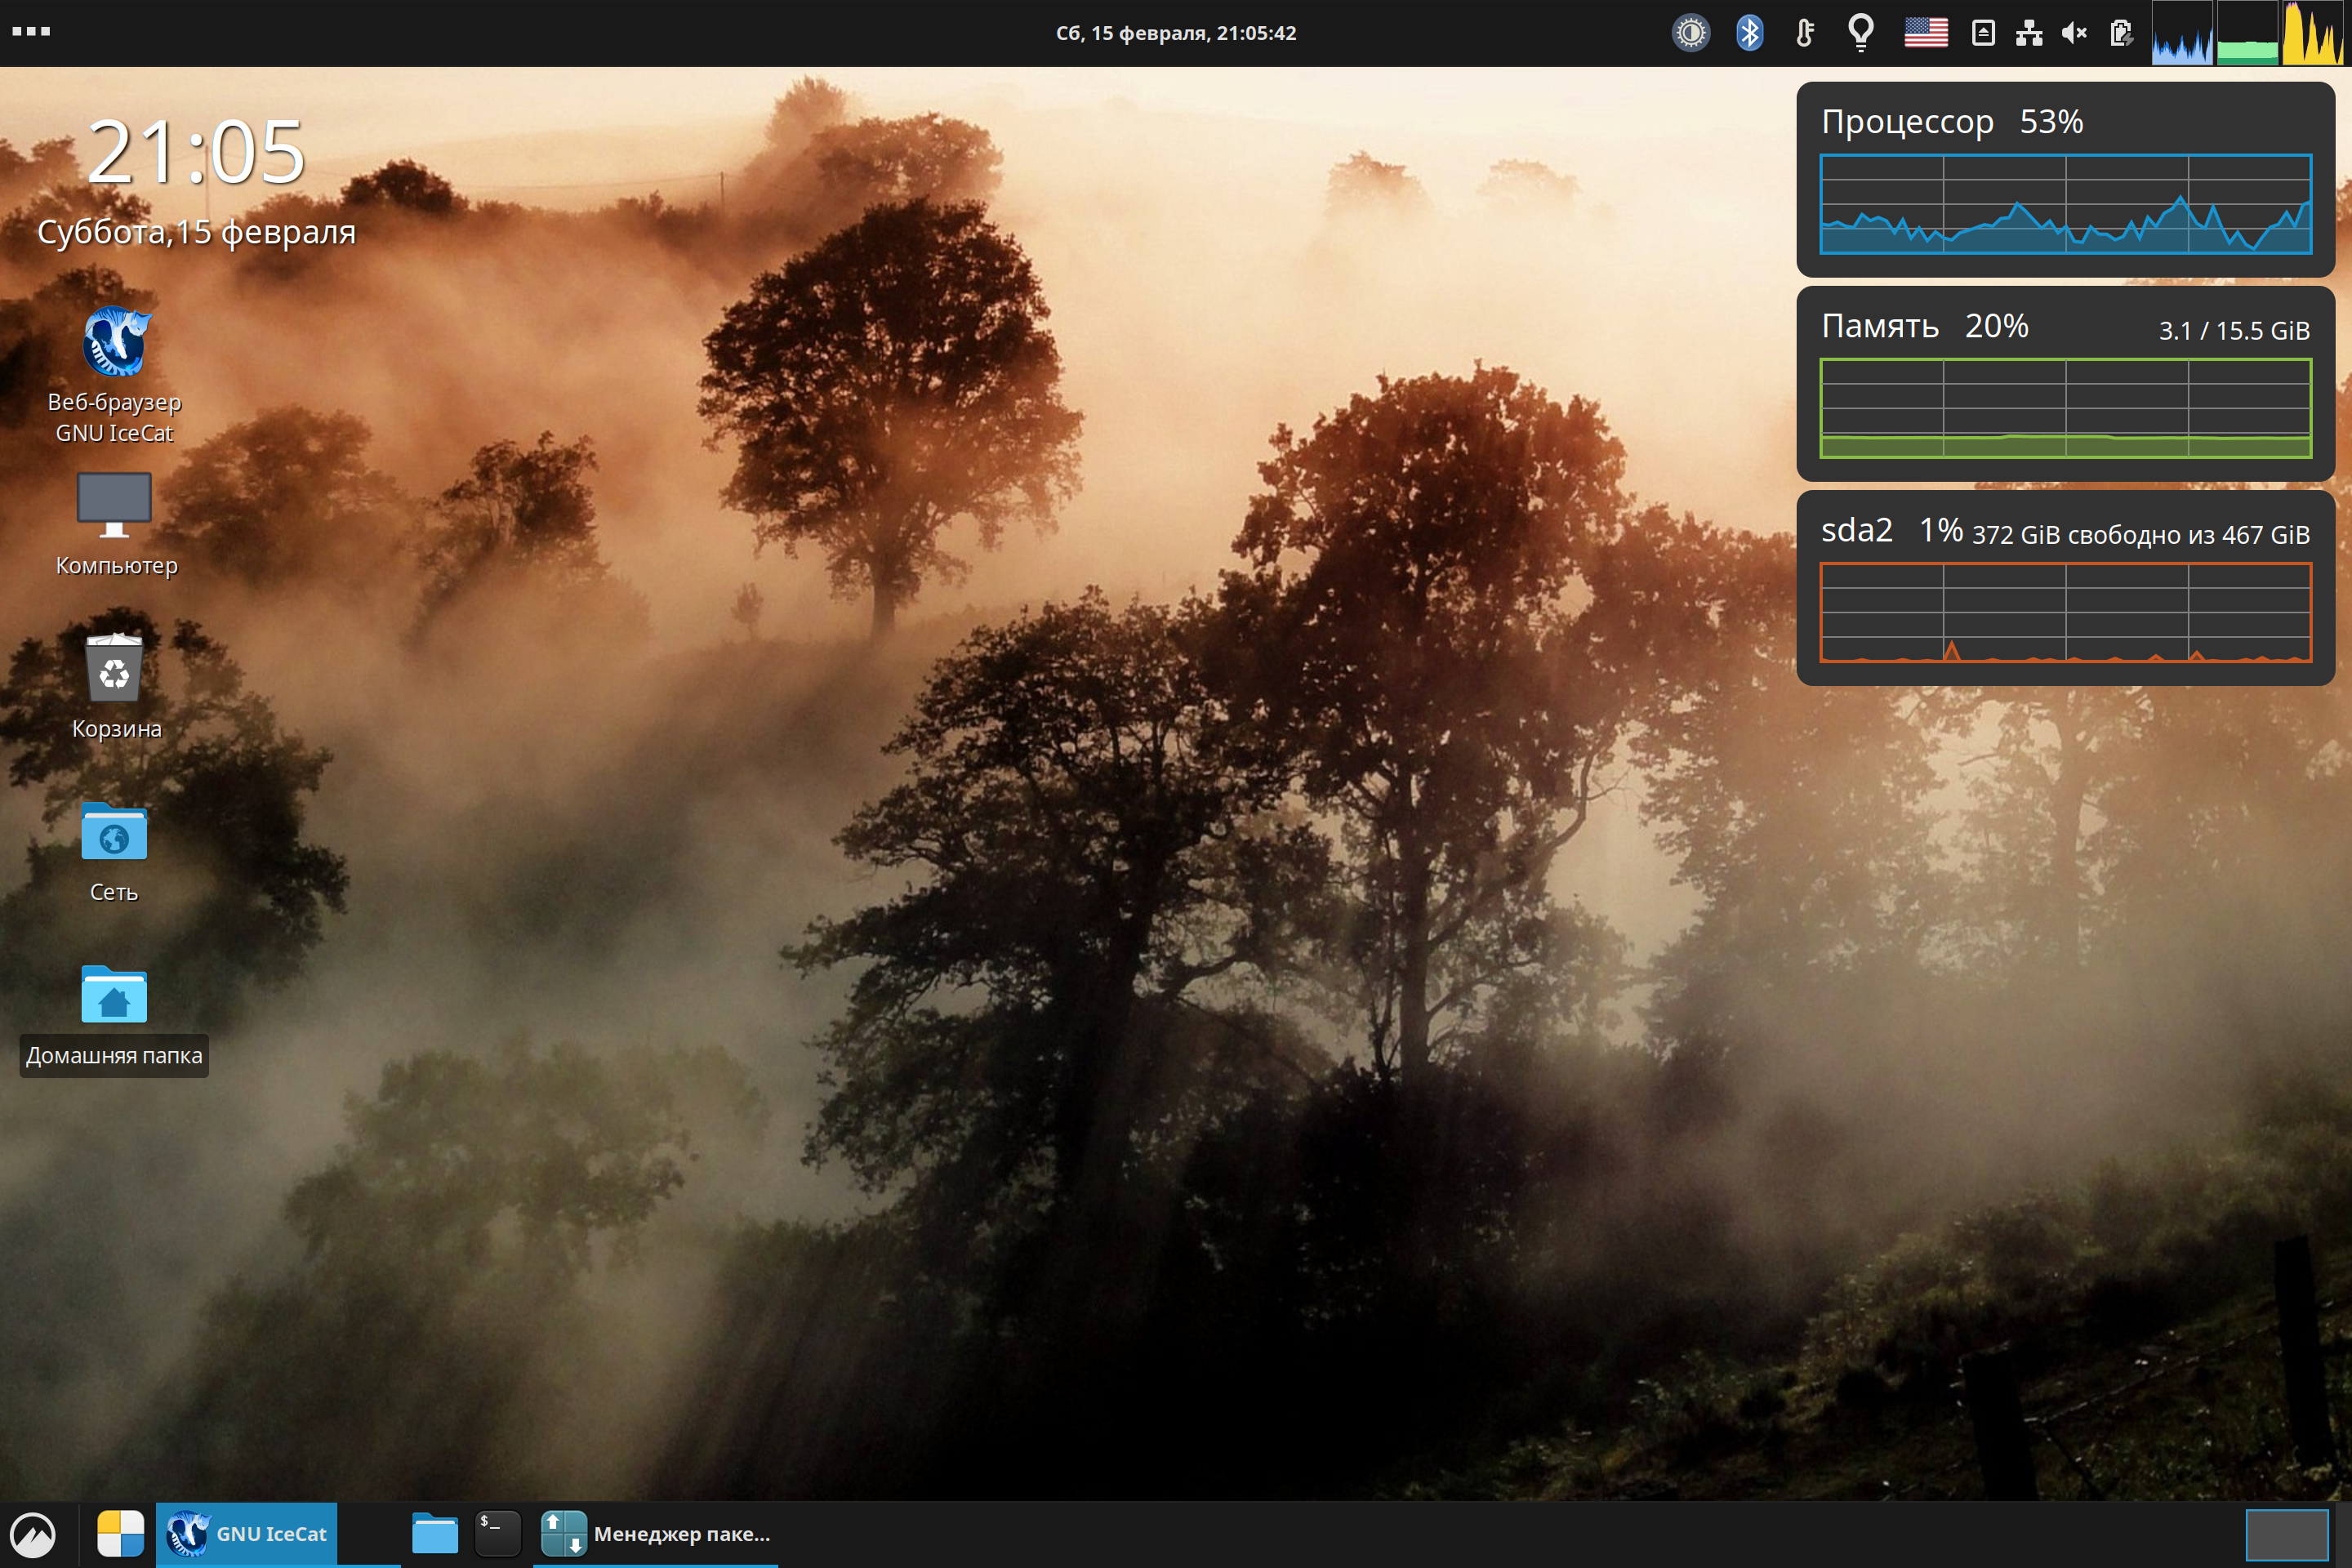Click the battery power status icon
The height and width of the screenshot is (1568, 2352).
pos(2121,33)
